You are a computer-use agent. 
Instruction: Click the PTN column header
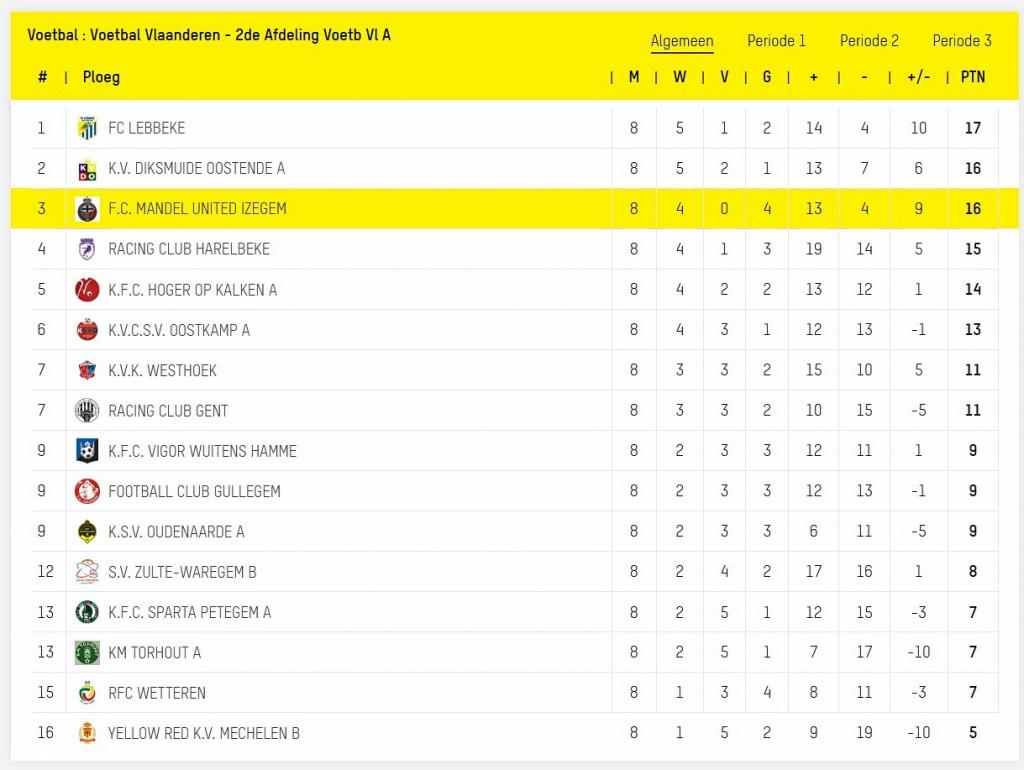(972, 77)
